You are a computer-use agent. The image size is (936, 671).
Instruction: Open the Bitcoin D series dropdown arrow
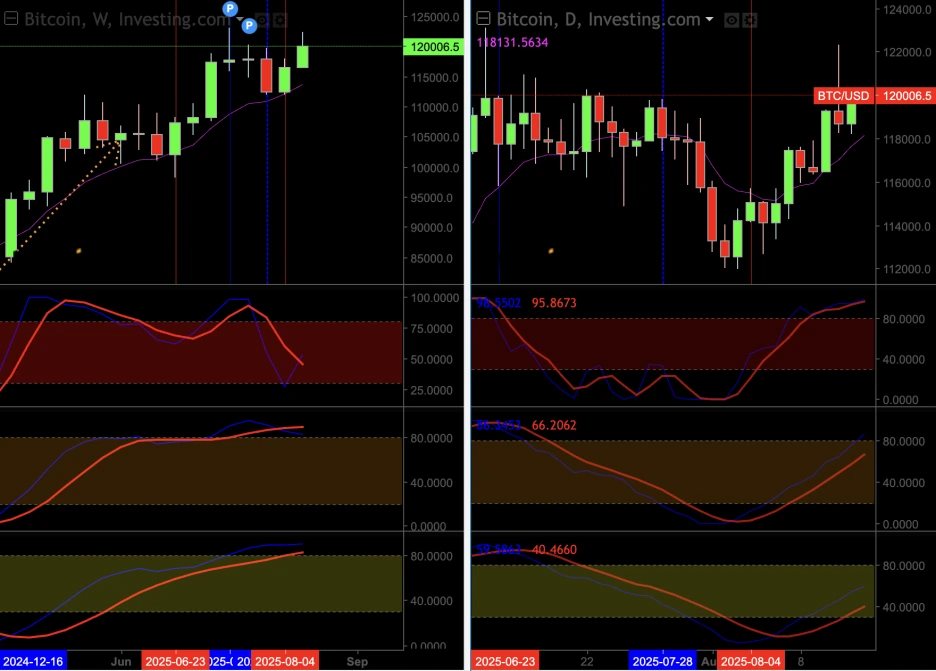(x=709, y=20)
